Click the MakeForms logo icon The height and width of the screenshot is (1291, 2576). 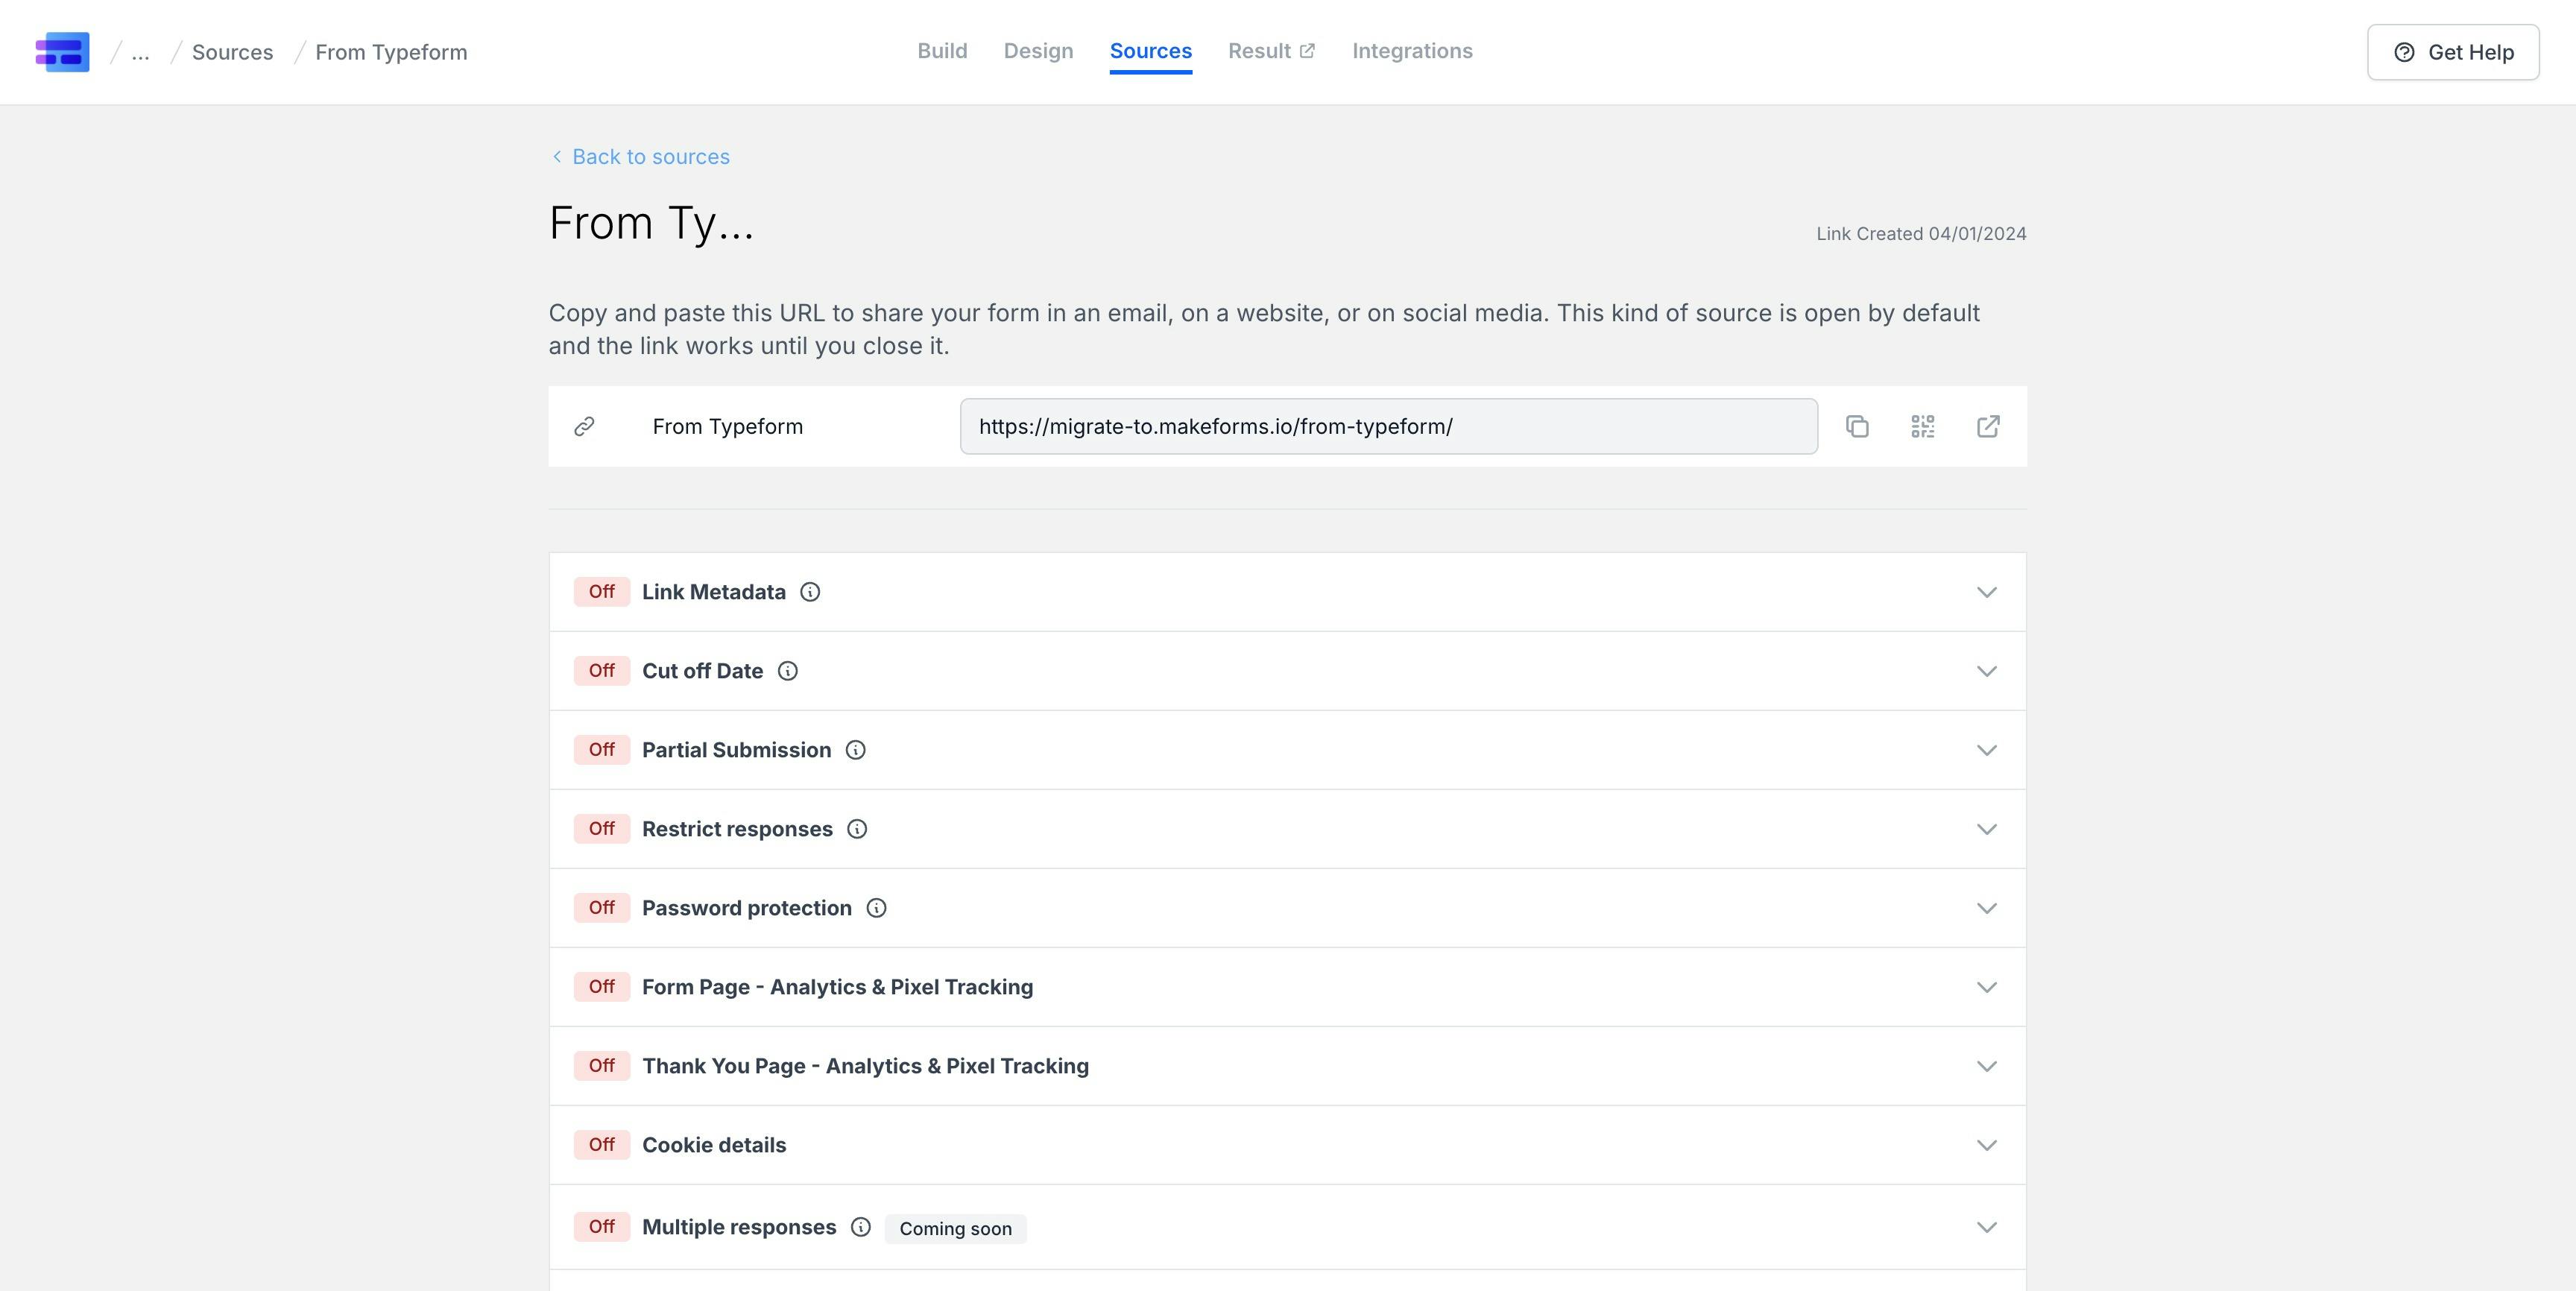pyautogui.click(x=62, y=52)
